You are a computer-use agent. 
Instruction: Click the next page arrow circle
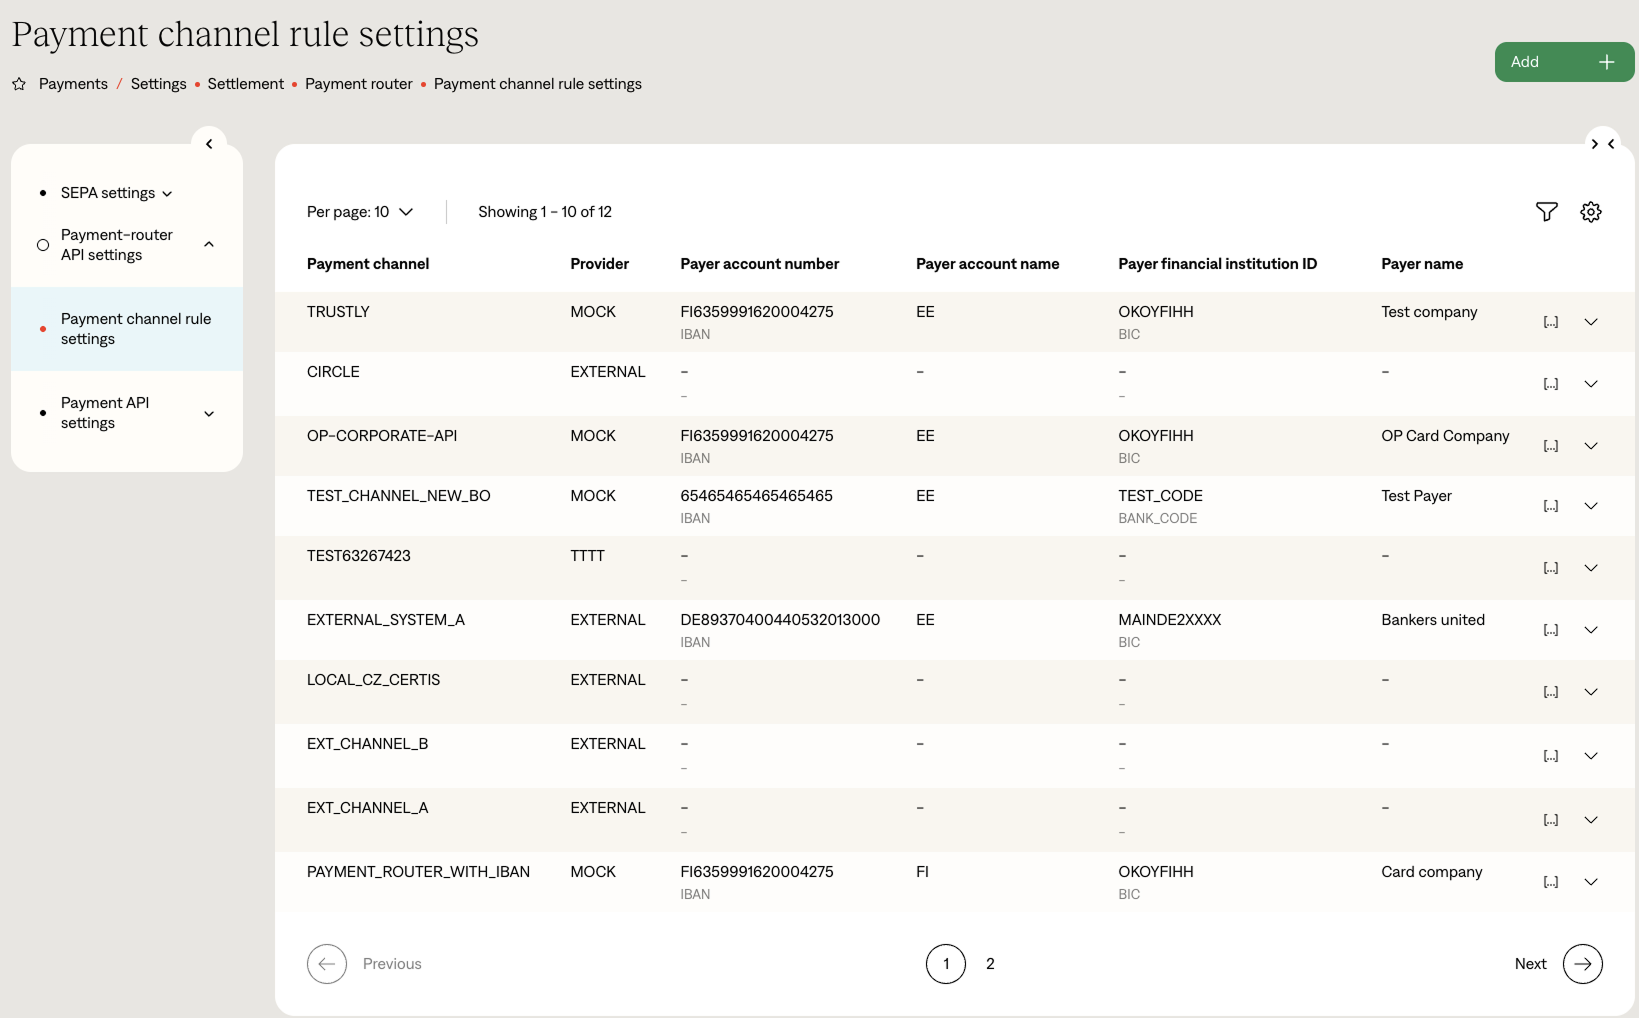[1582, 964]
